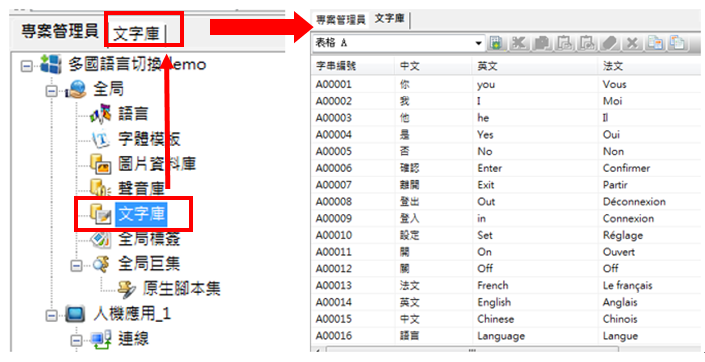Image resolution: width=705 pixels, height=362 pixels.
Task: Collapse the 連線 tree node
Action: 76,340
